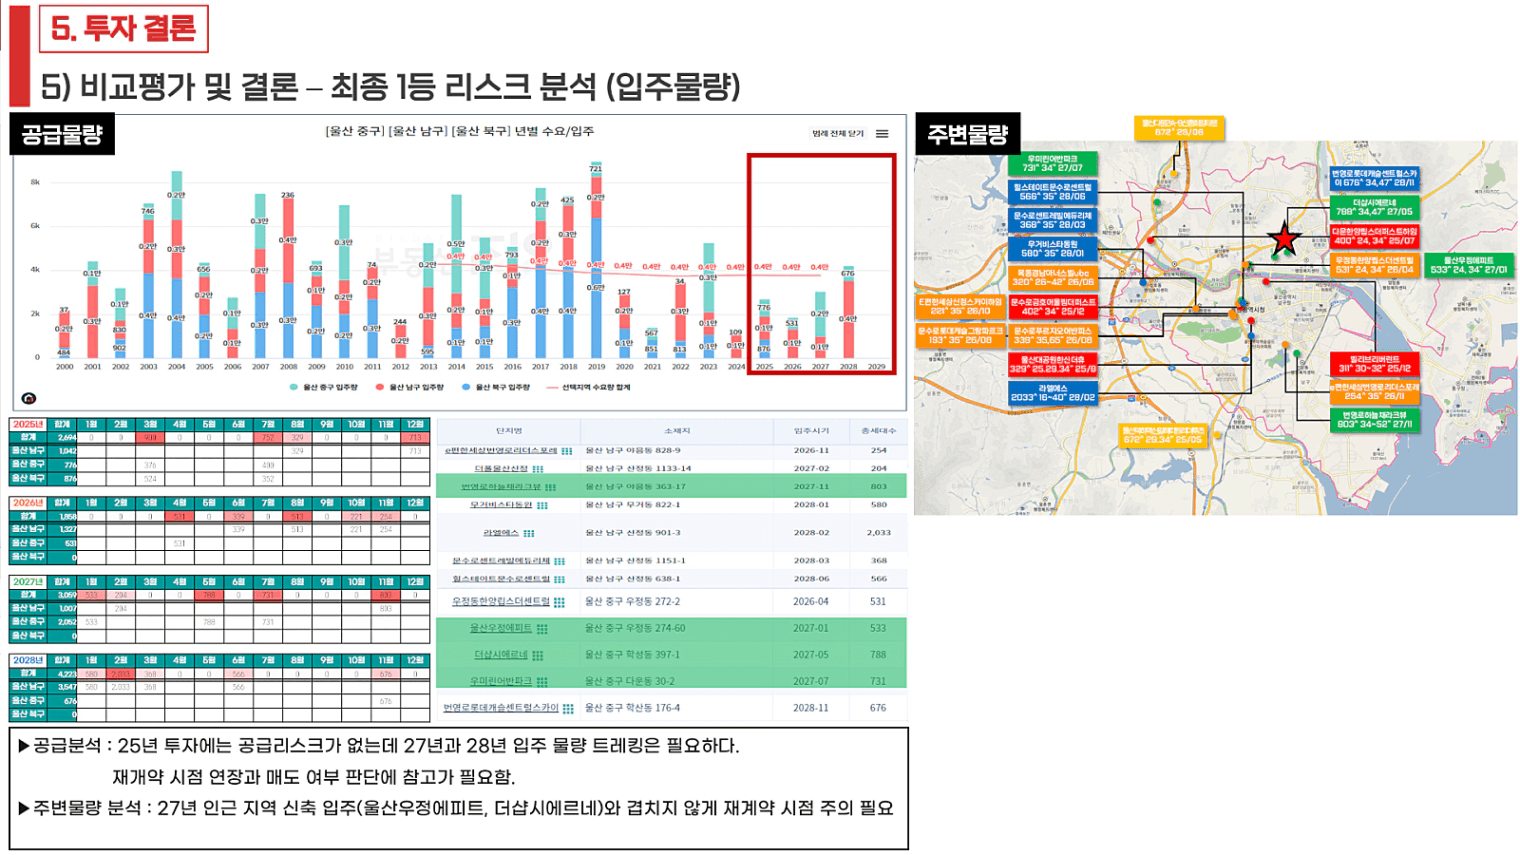The width and height of the screenshot is (1520, 855).
Task: Open the 울산우정에피트 complex link
Action: (x=501, y=628)
